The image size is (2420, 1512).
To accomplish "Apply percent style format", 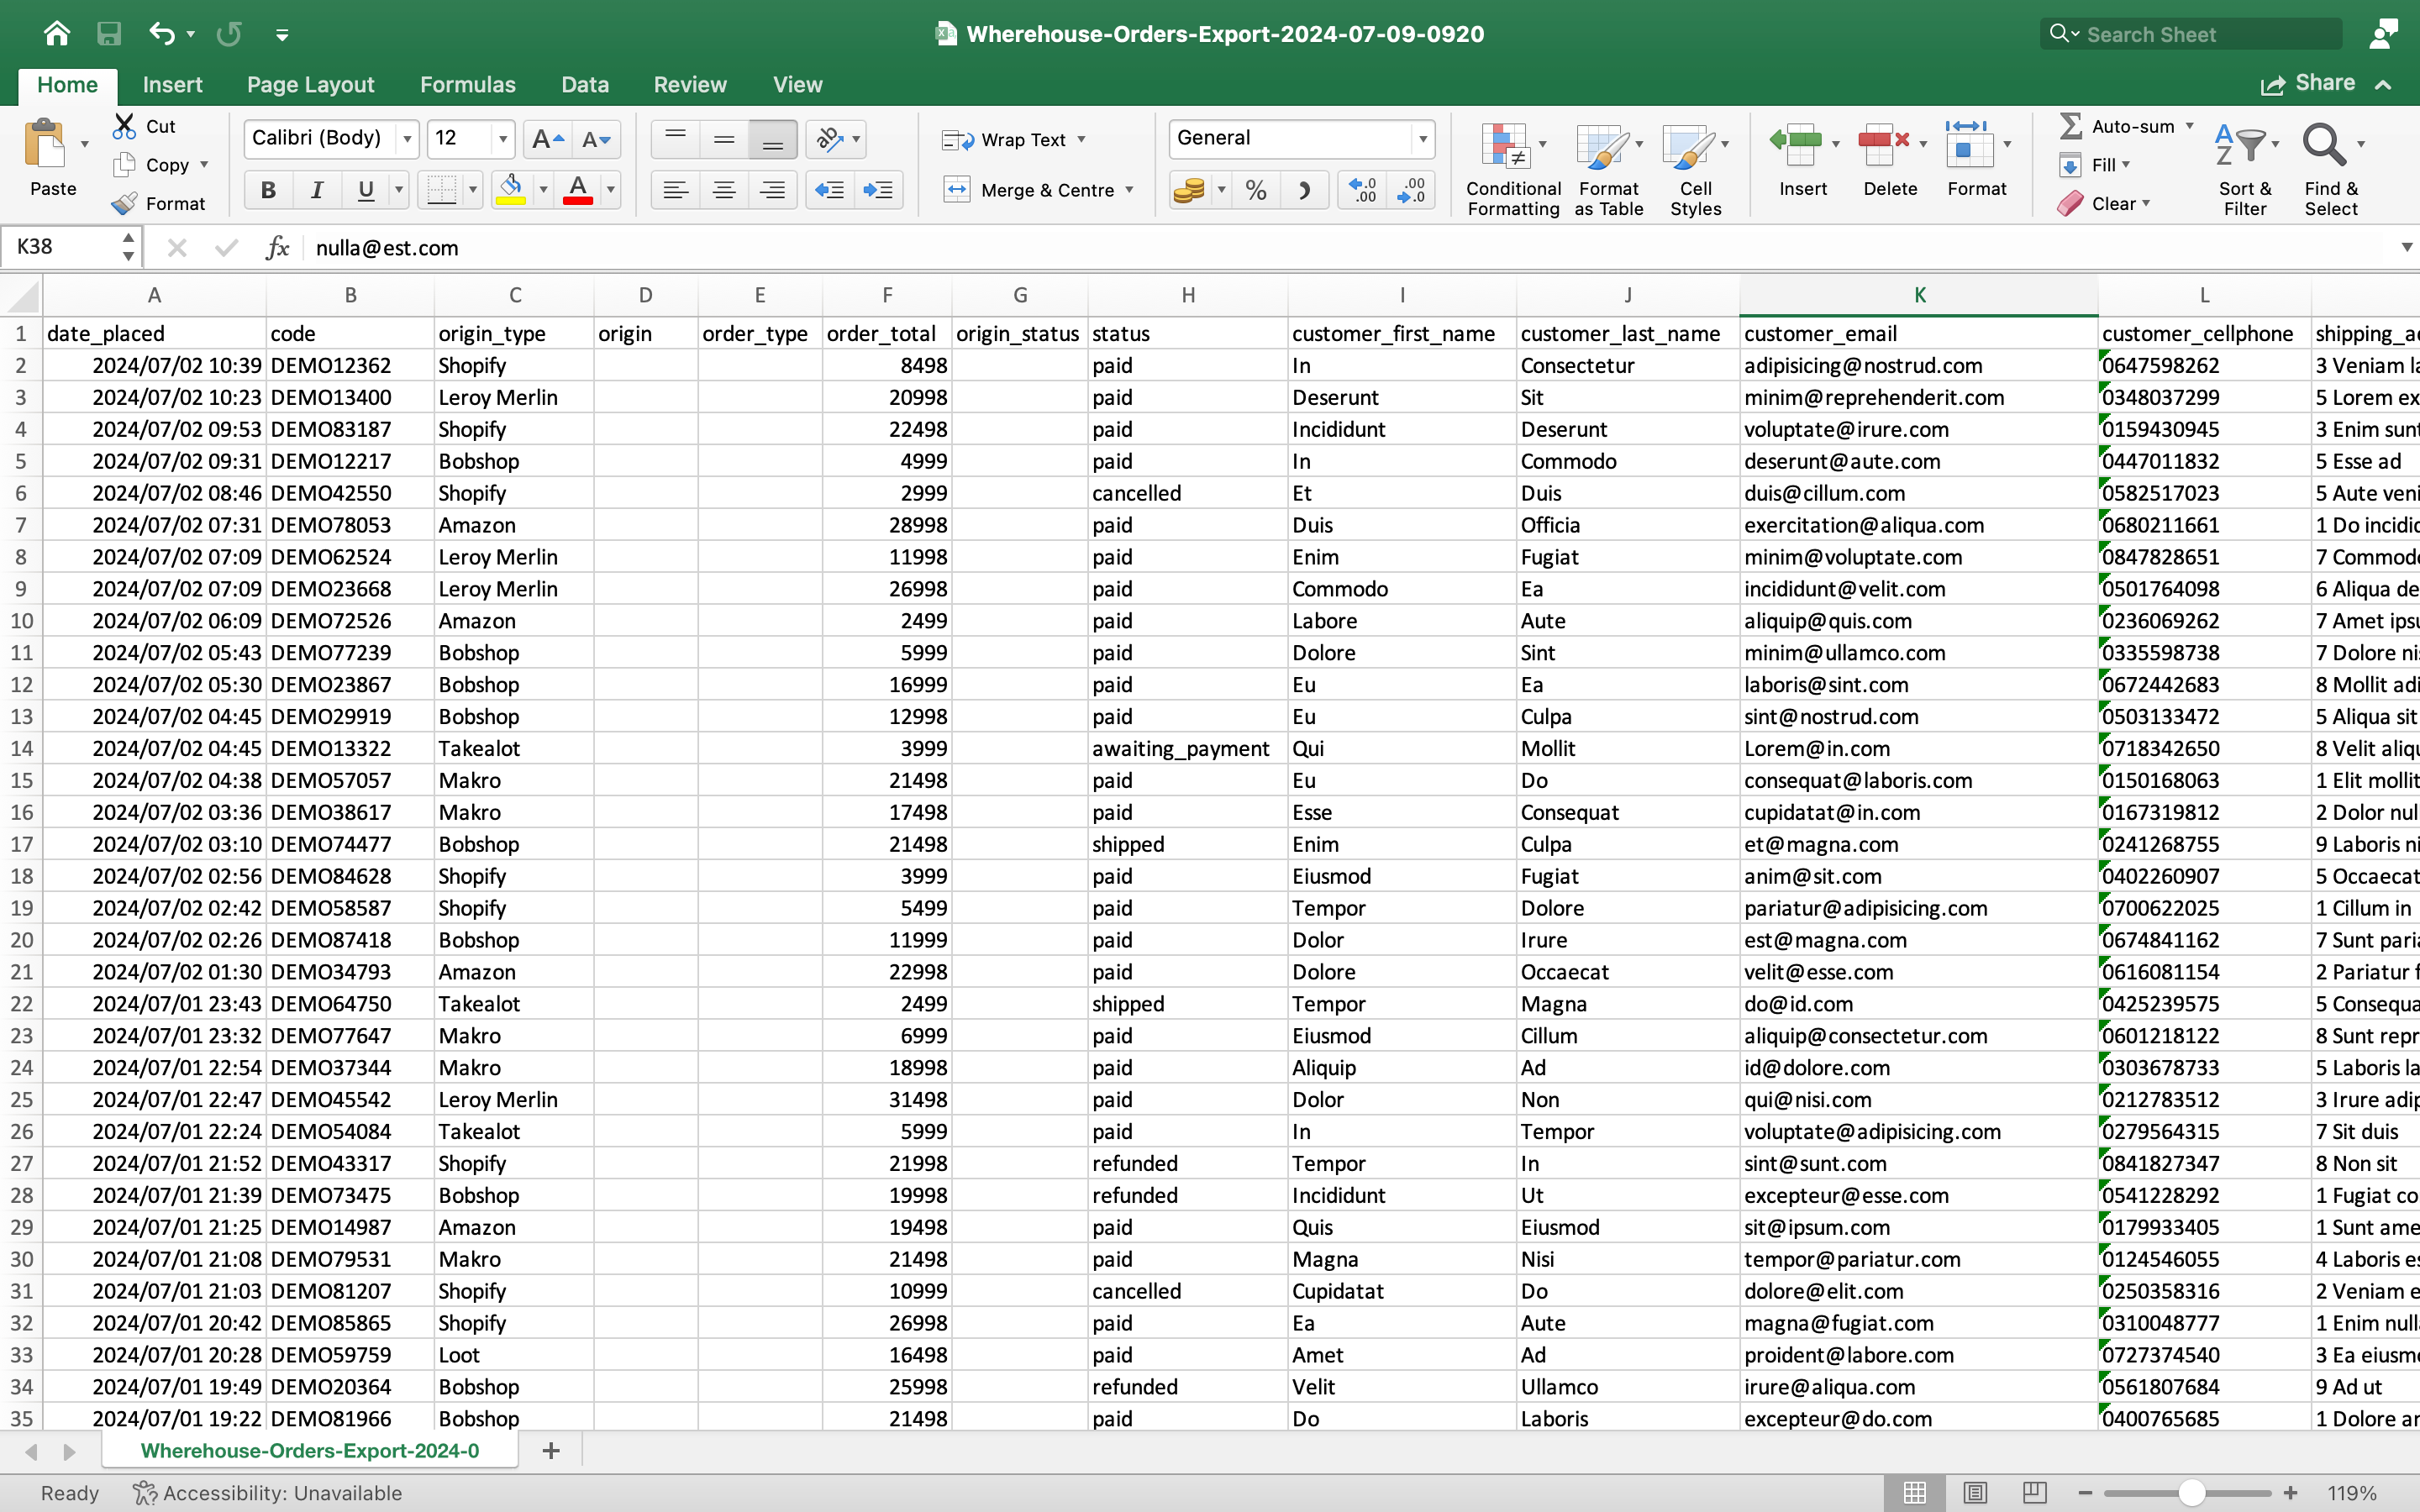I will 1256,190.
